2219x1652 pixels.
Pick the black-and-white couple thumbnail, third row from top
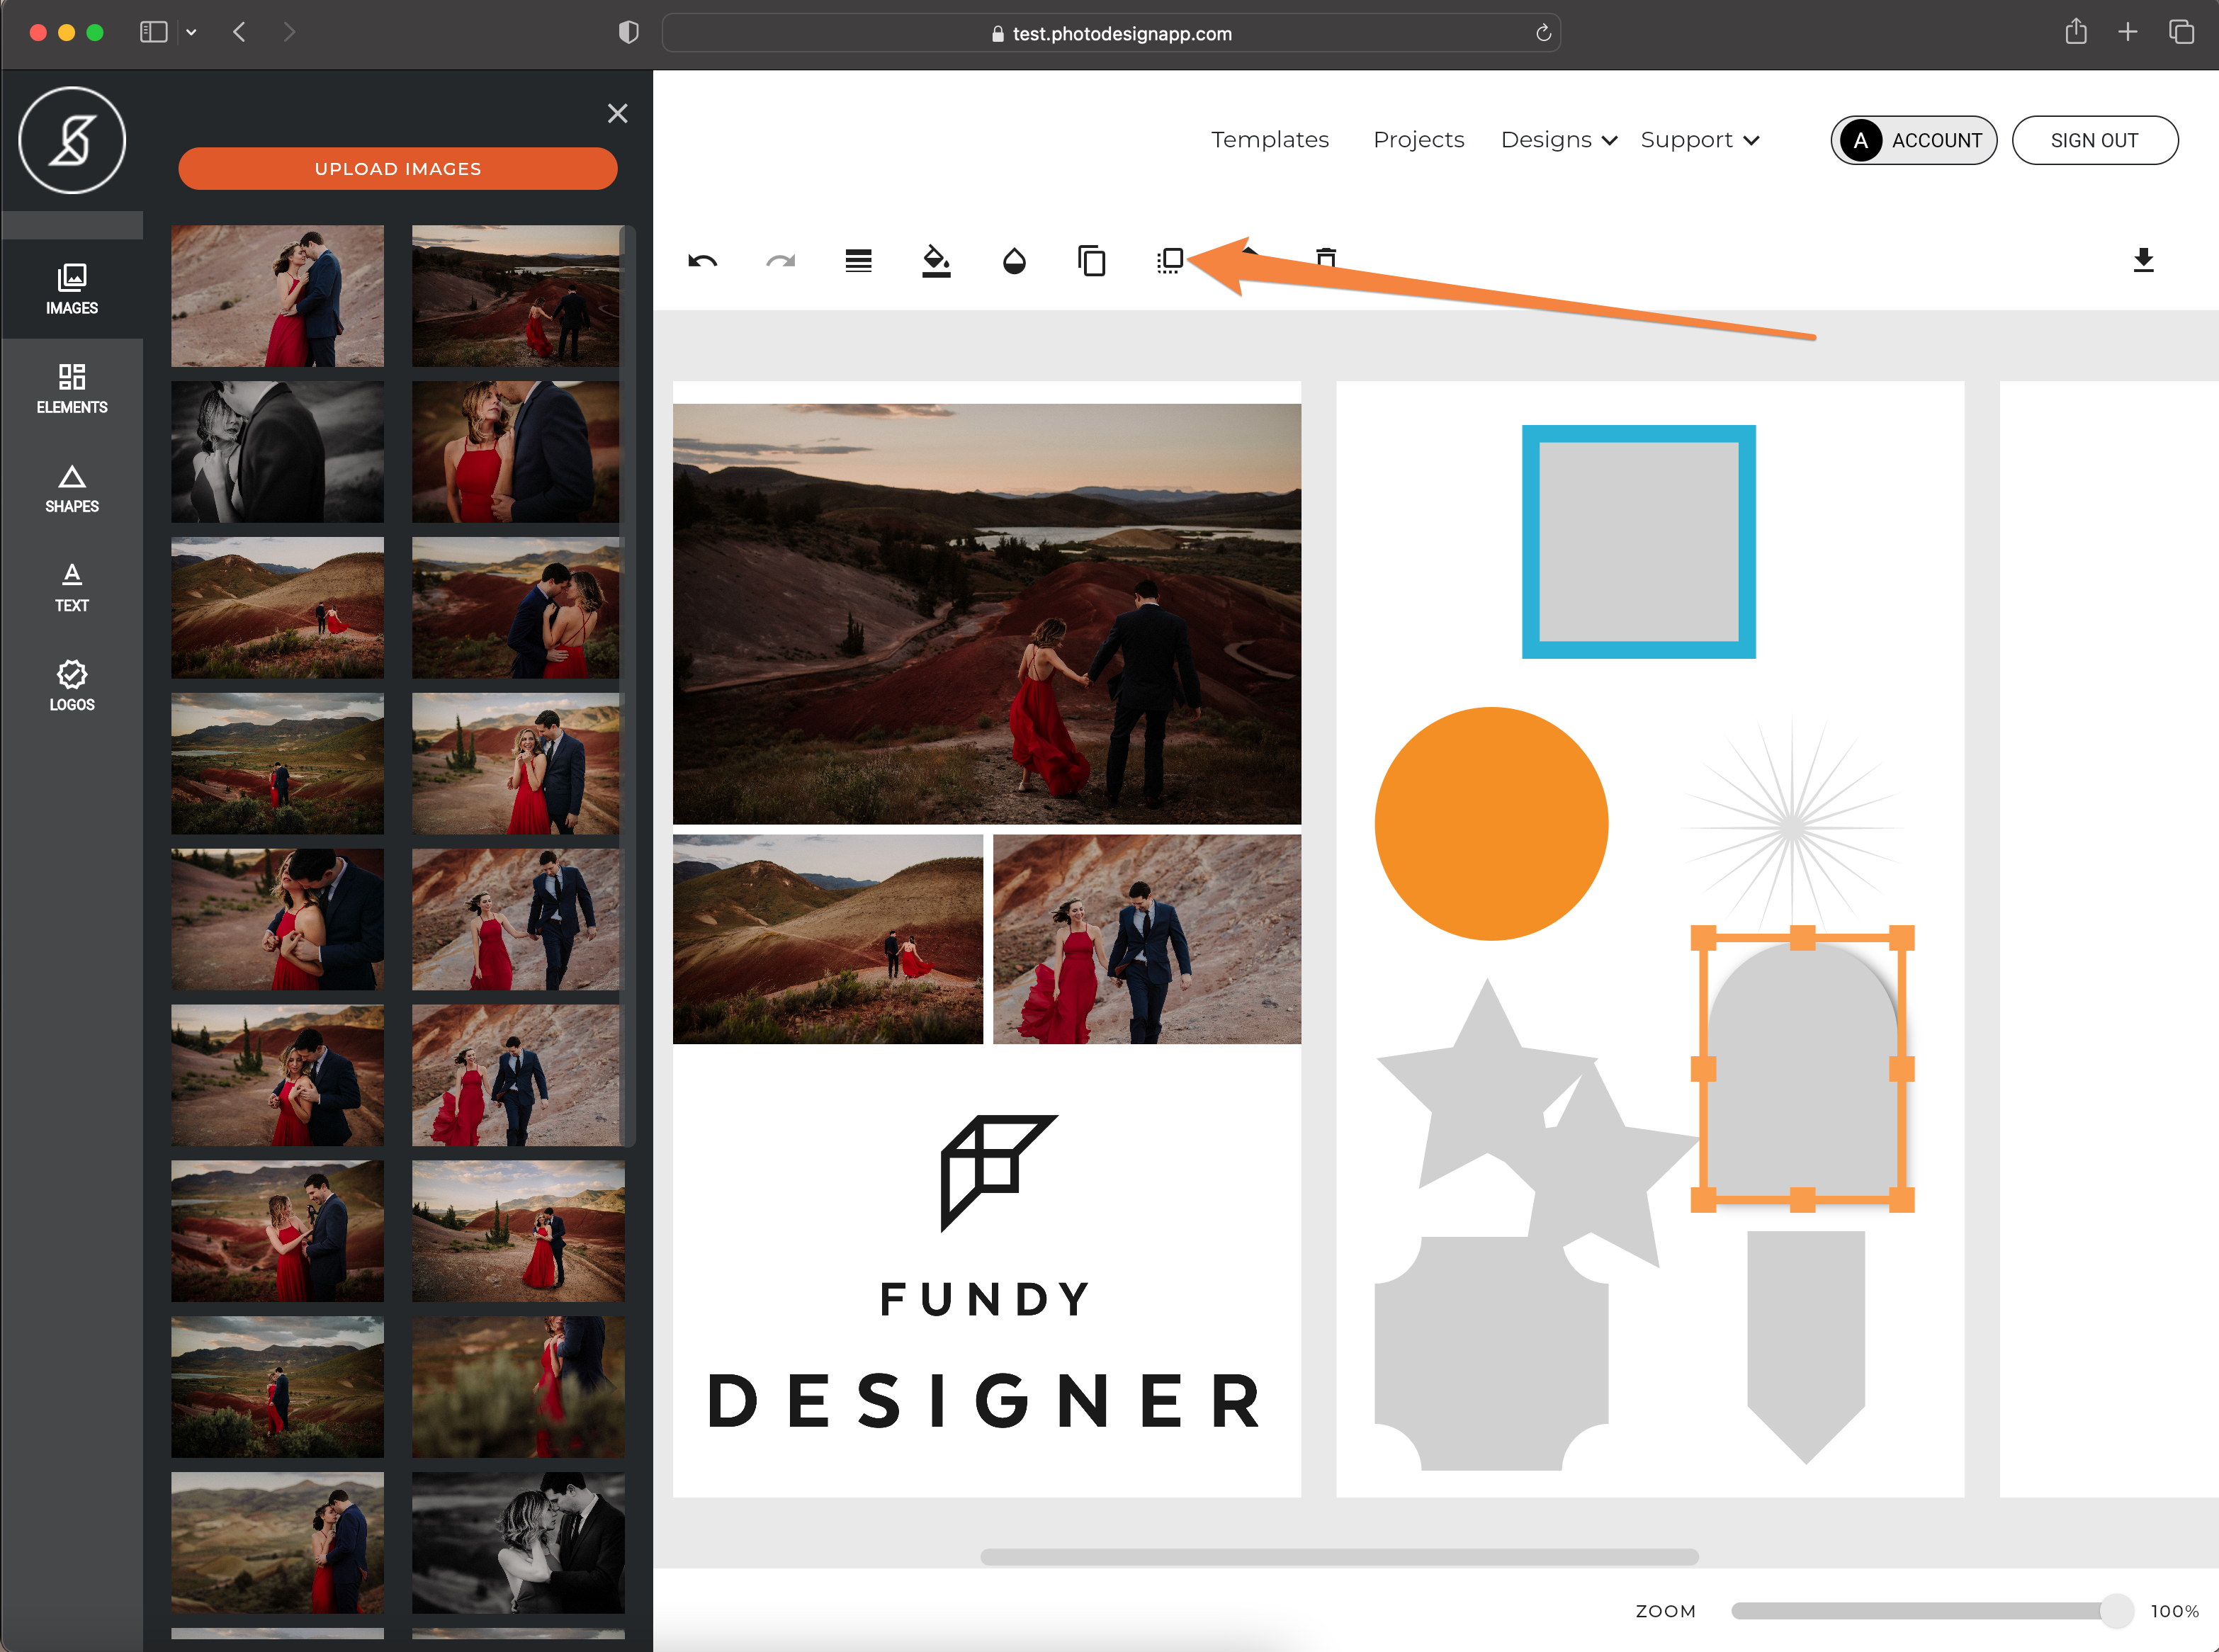277,452
